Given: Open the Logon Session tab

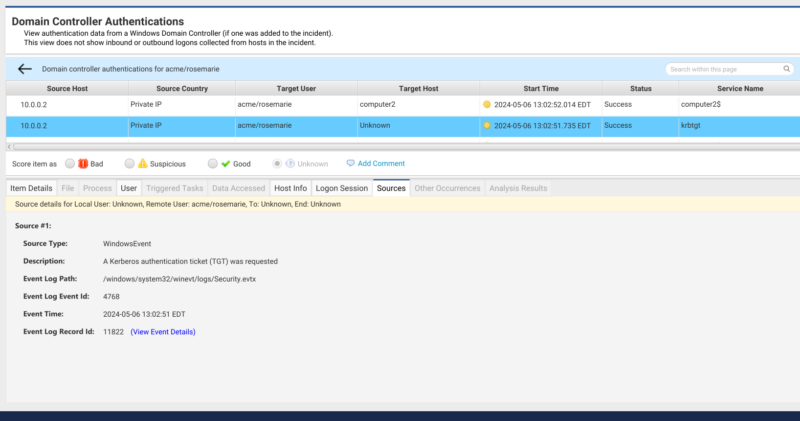Looking at the screenshot, I should [x=341, y=188].
